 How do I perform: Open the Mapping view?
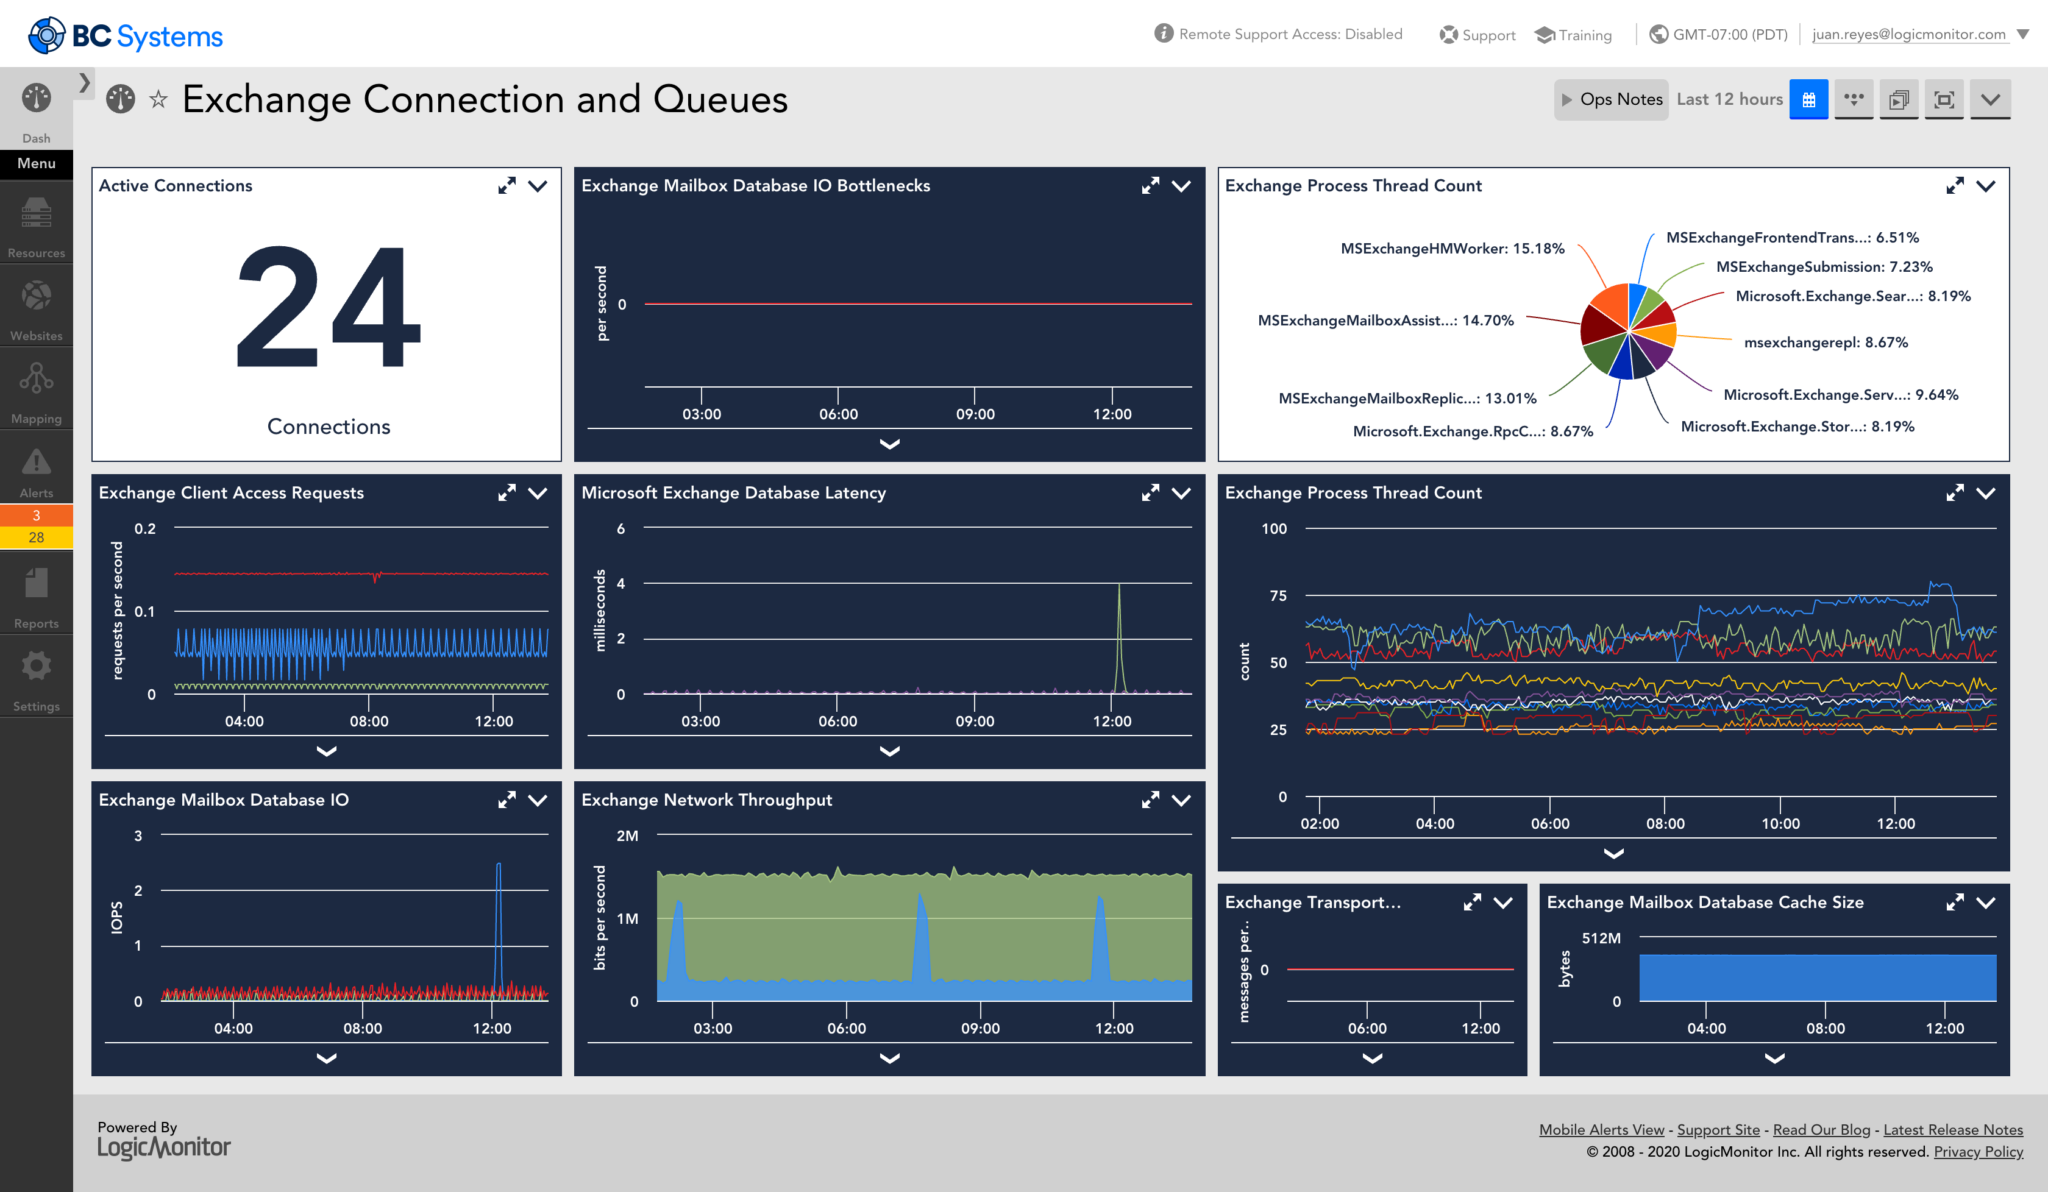[x=36, y=388]
